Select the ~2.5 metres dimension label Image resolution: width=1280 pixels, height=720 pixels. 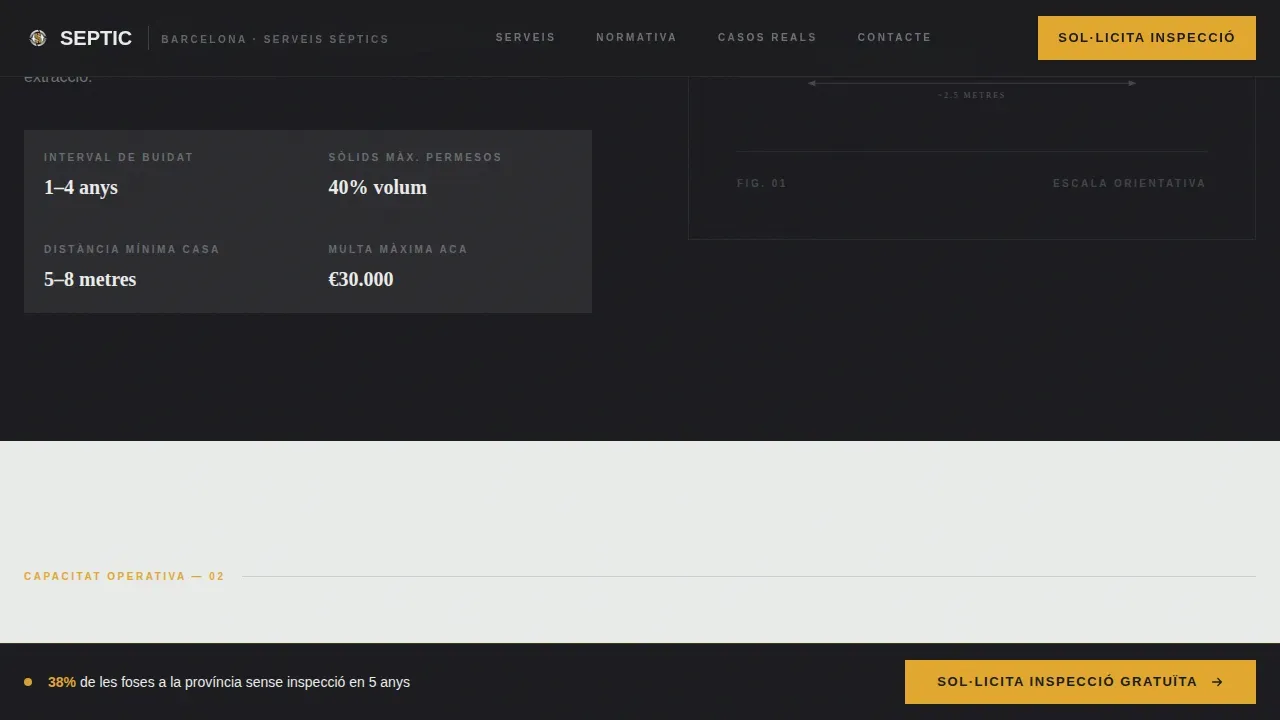(x=972, y=95)
